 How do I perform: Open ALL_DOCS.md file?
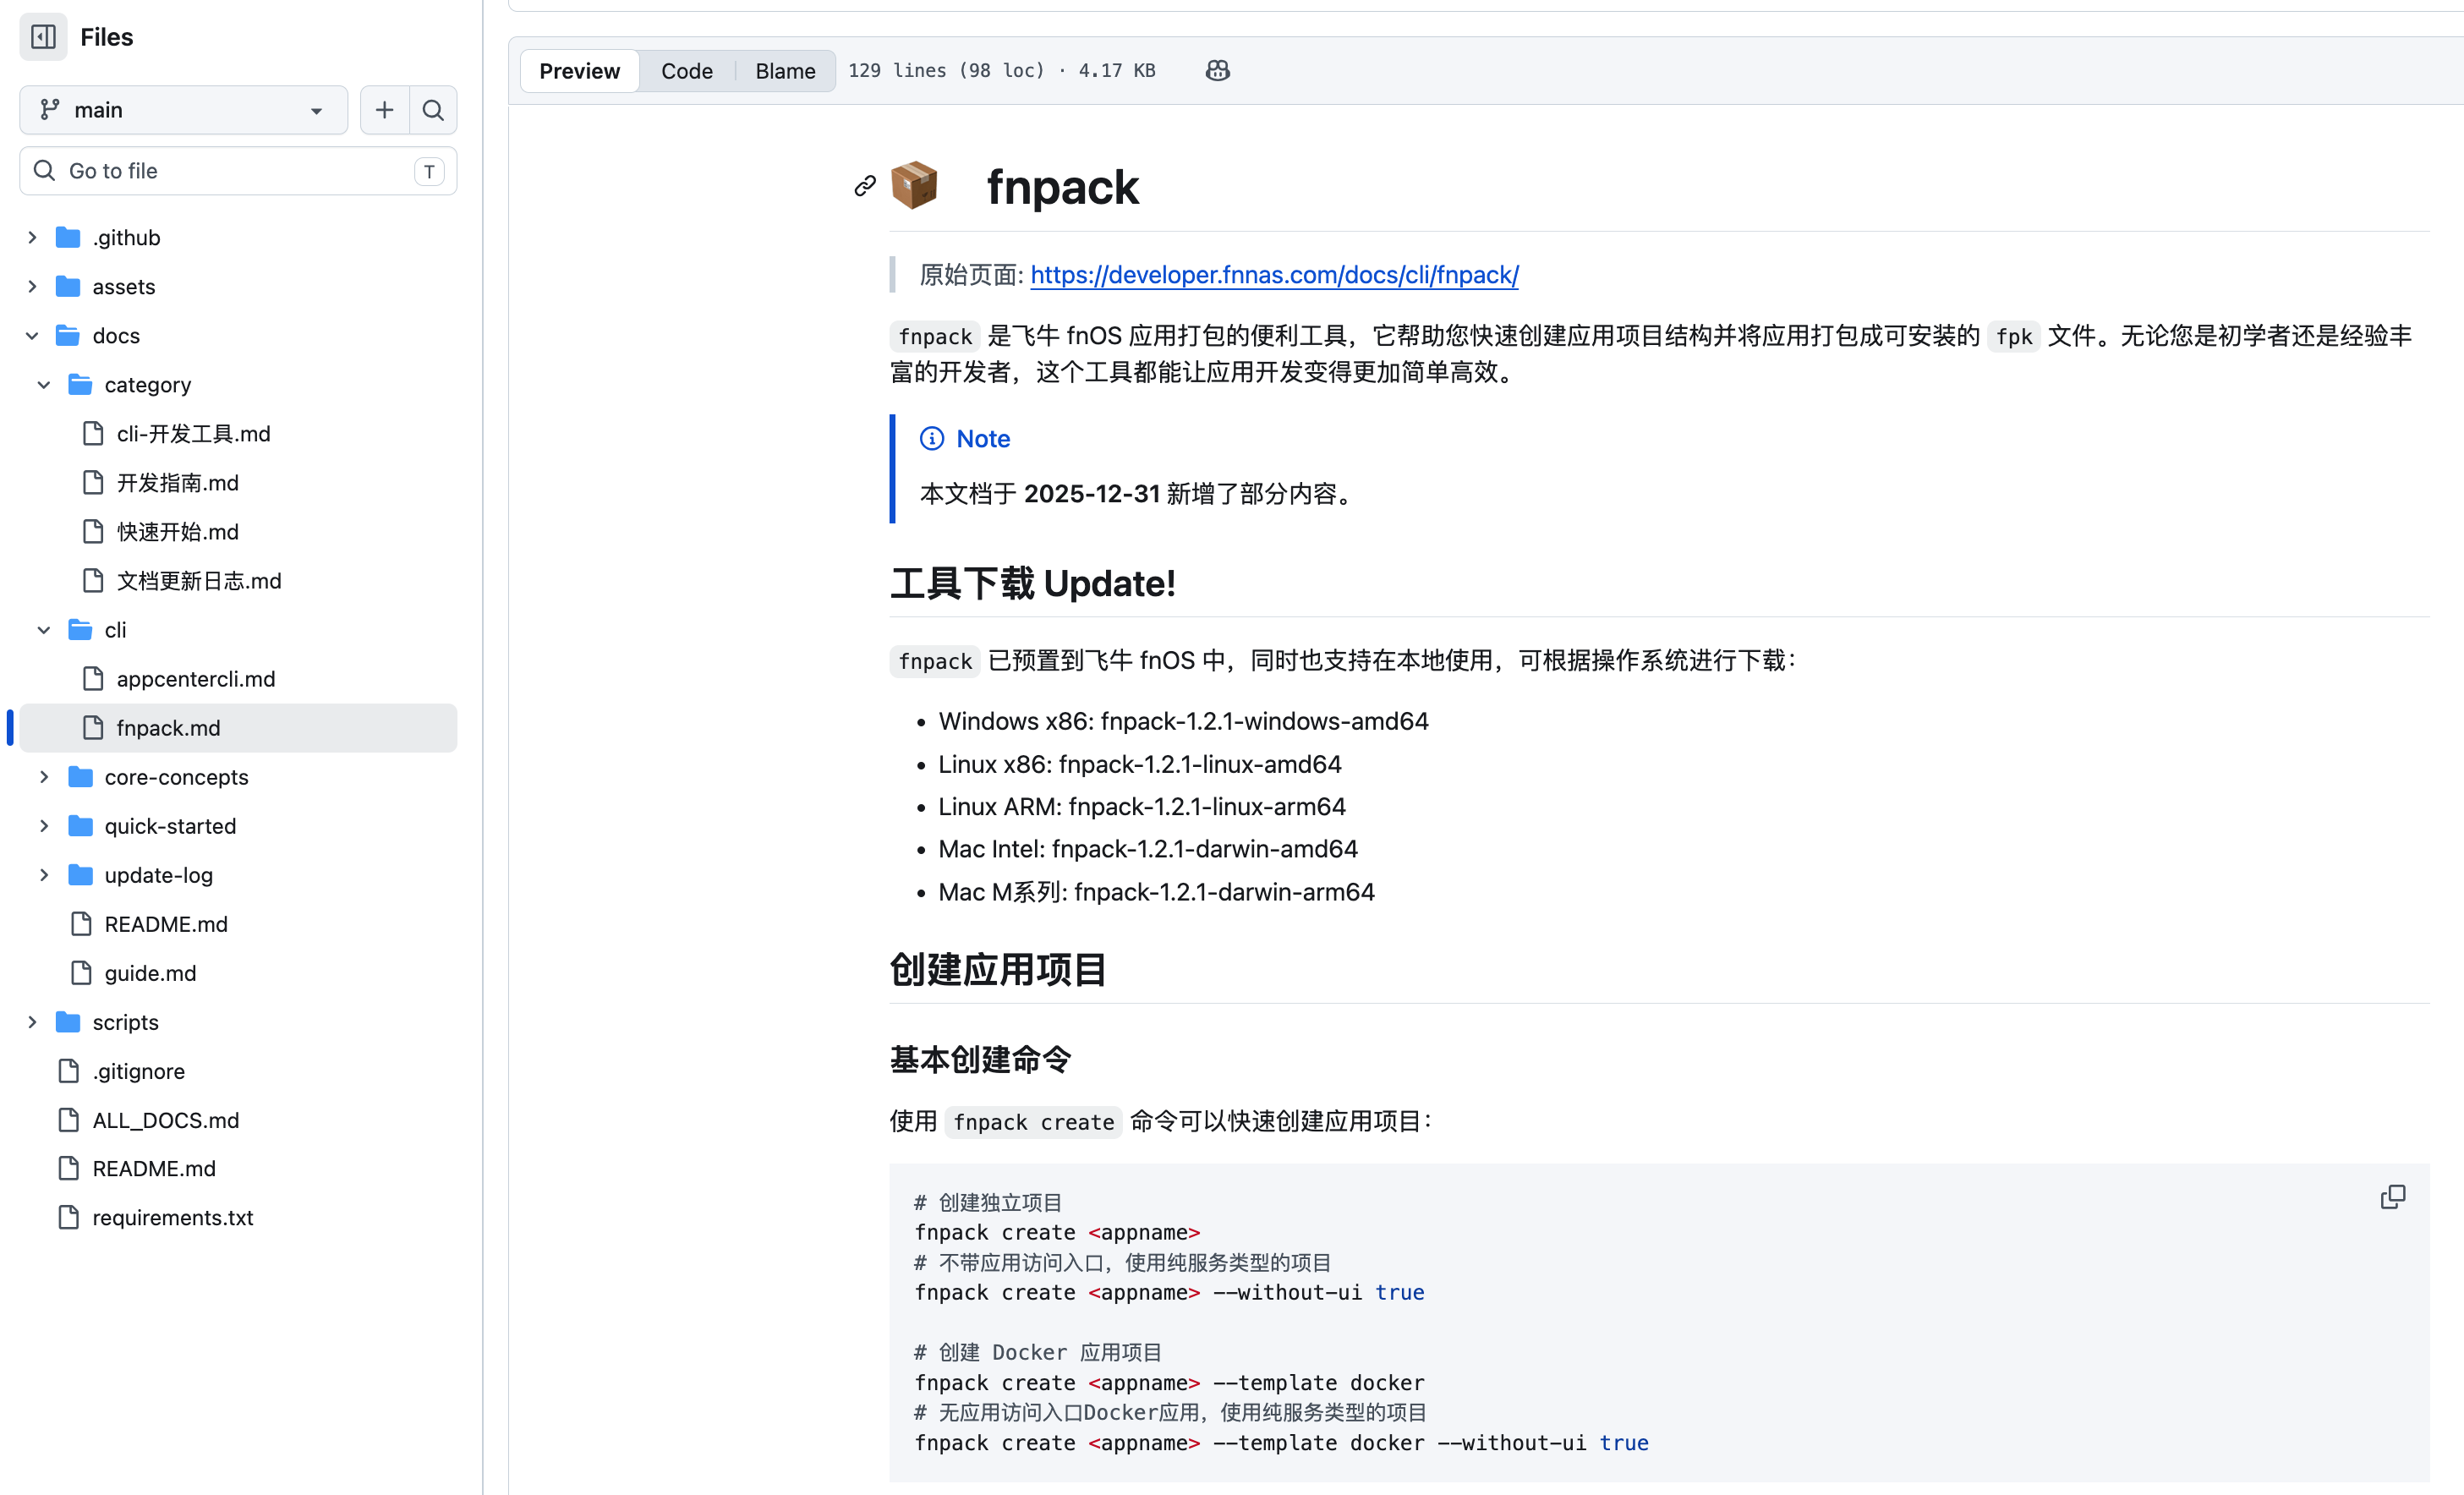166,1120
